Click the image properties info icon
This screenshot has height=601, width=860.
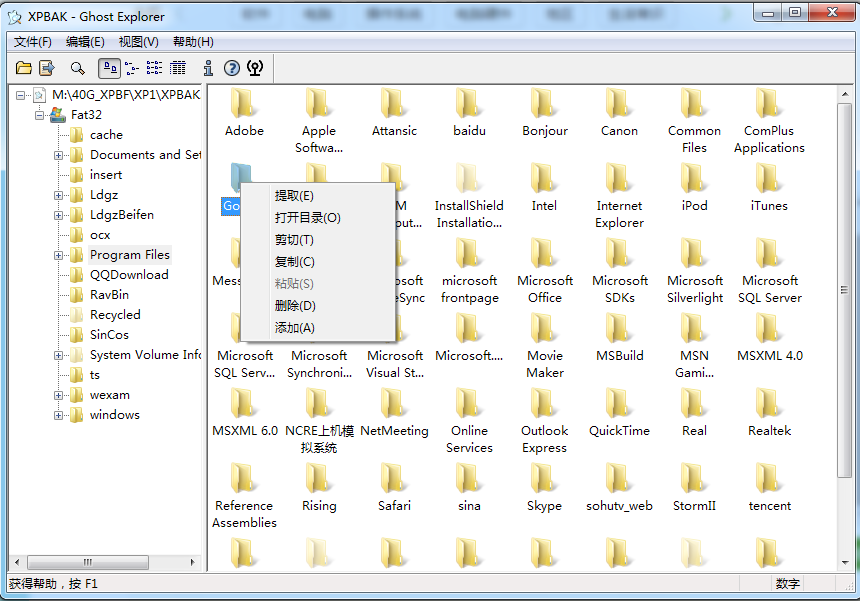[208, 68]
